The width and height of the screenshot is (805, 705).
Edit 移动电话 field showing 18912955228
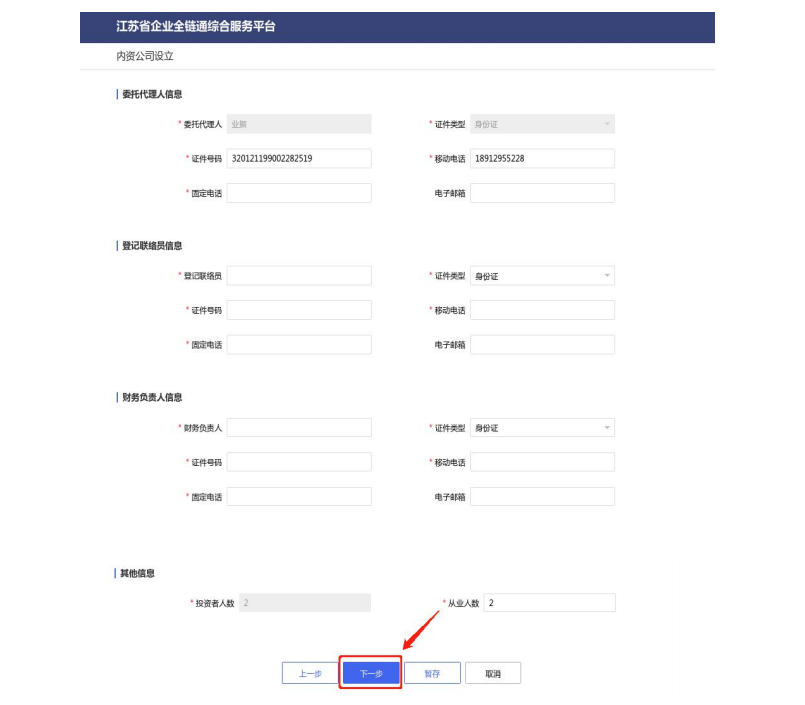point(543,158)
